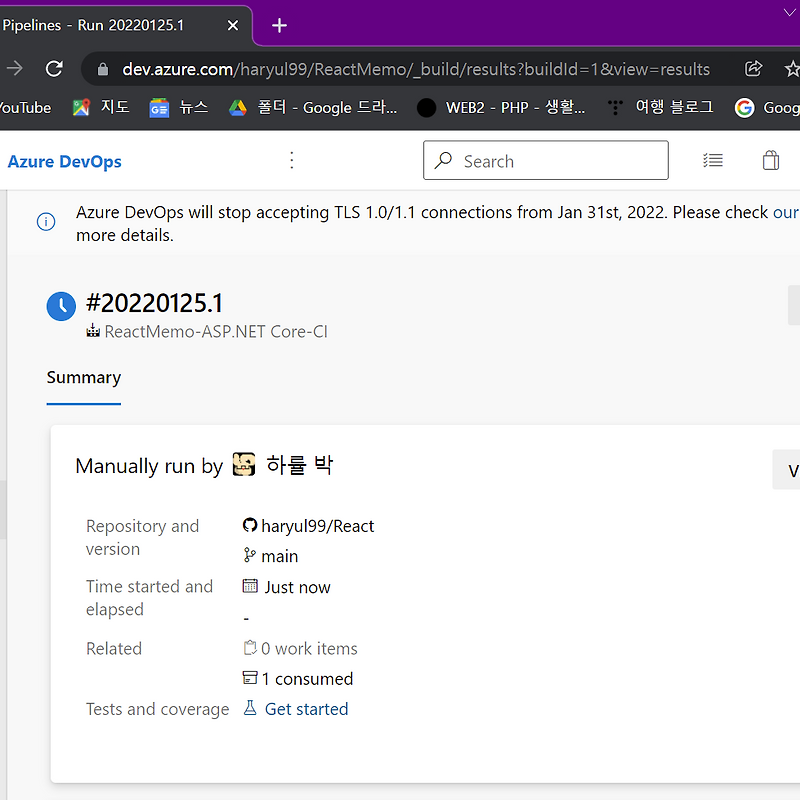Click the Time started and elapsed label
This screenshot has height=800, width=800.
[x=149, y=598]
